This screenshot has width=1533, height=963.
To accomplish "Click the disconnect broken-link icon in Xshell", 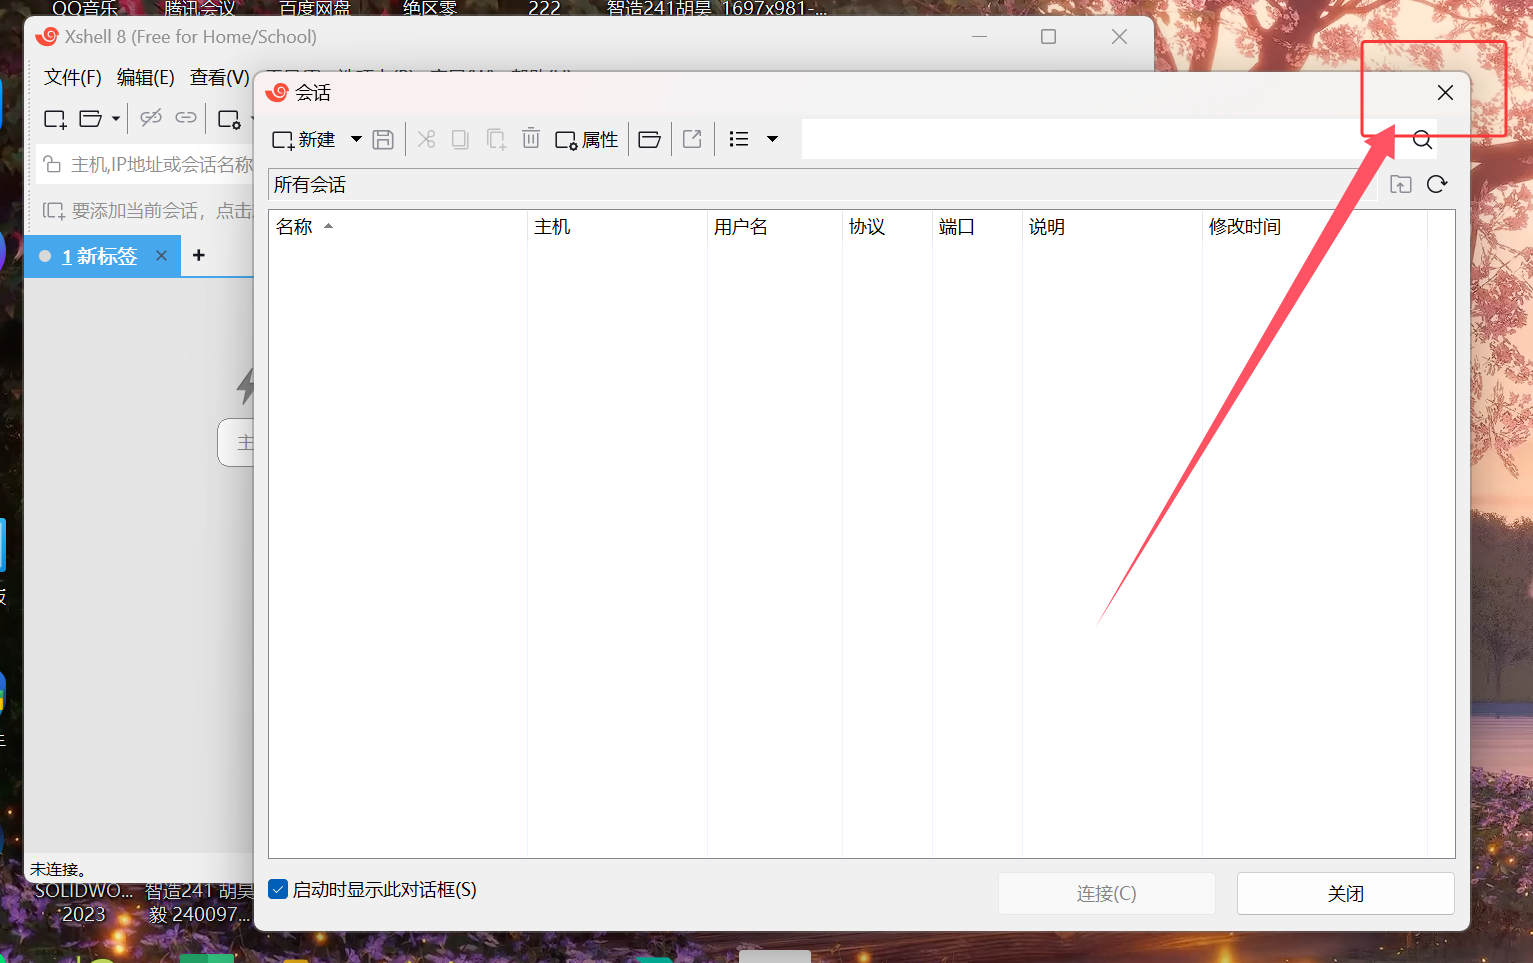I will [151, 118].
